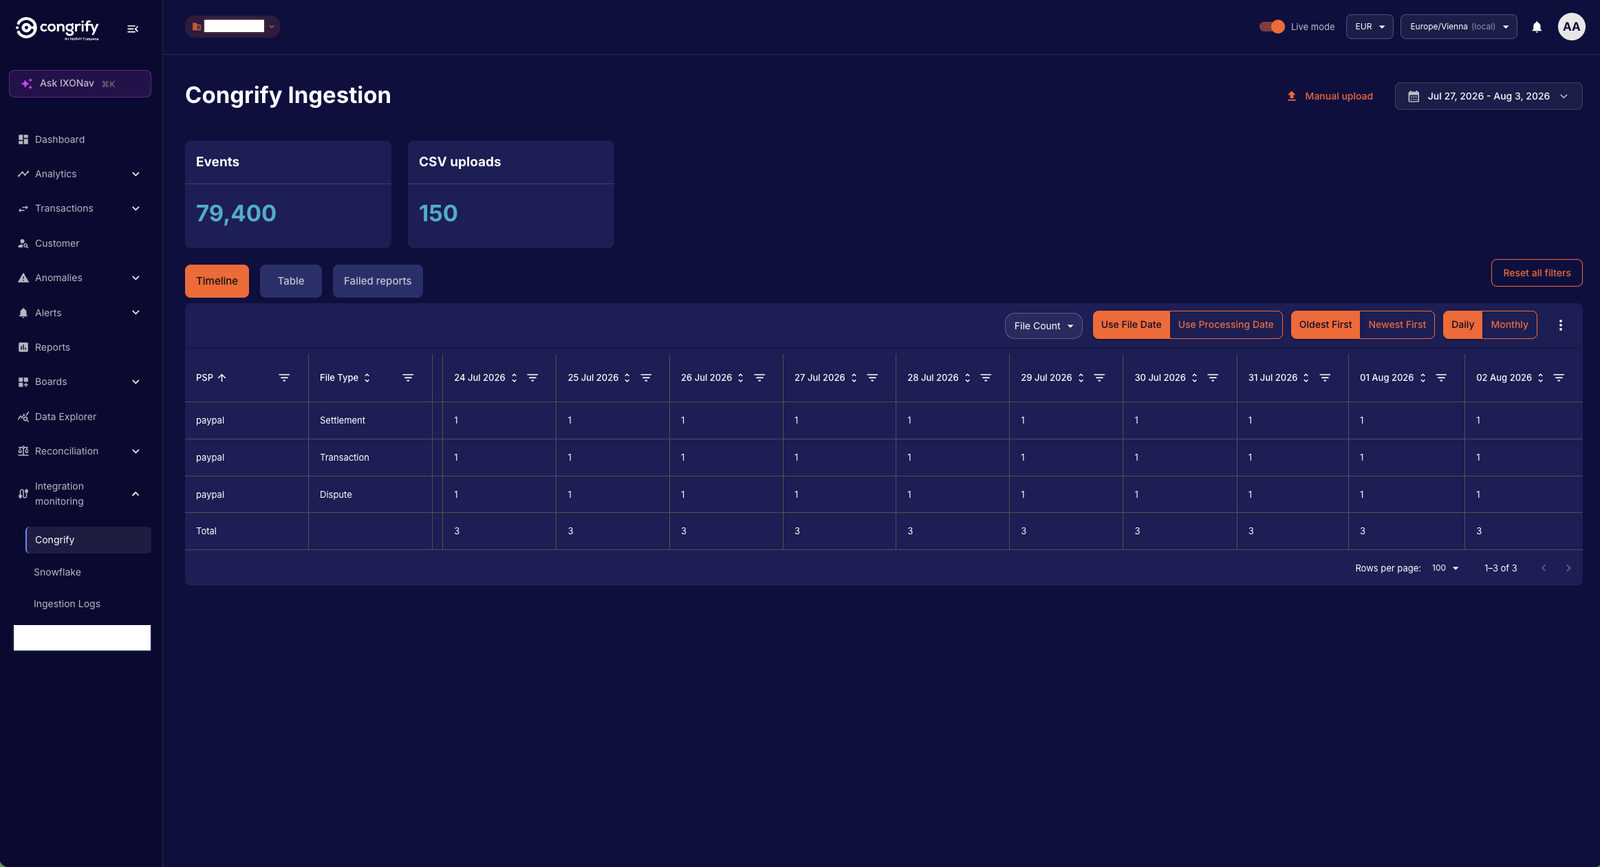Switch to Daily granularity

point(1463,325)
